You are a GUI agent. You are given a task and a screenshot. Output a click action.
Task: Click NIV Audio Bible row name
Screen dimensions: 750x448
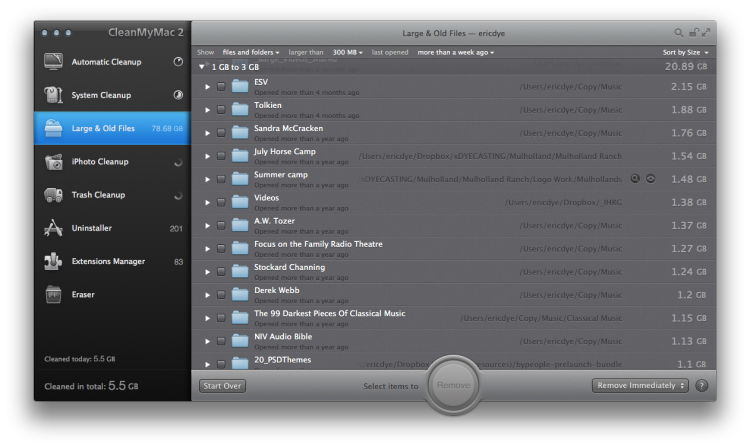(x=283, y=337)
